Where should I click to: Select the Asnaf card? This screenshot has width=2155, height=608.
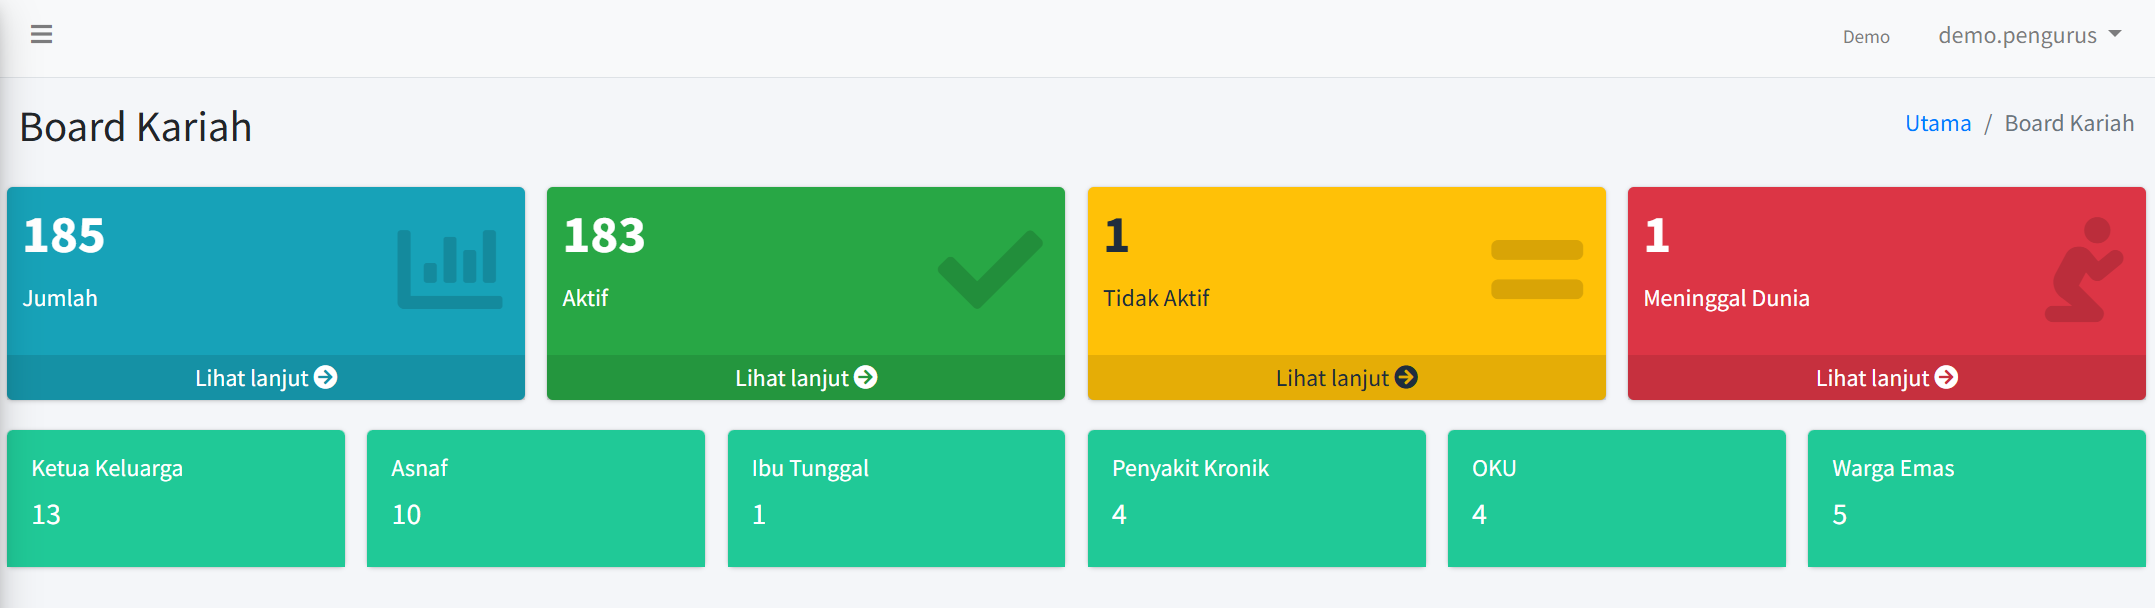tap(536, 498)
